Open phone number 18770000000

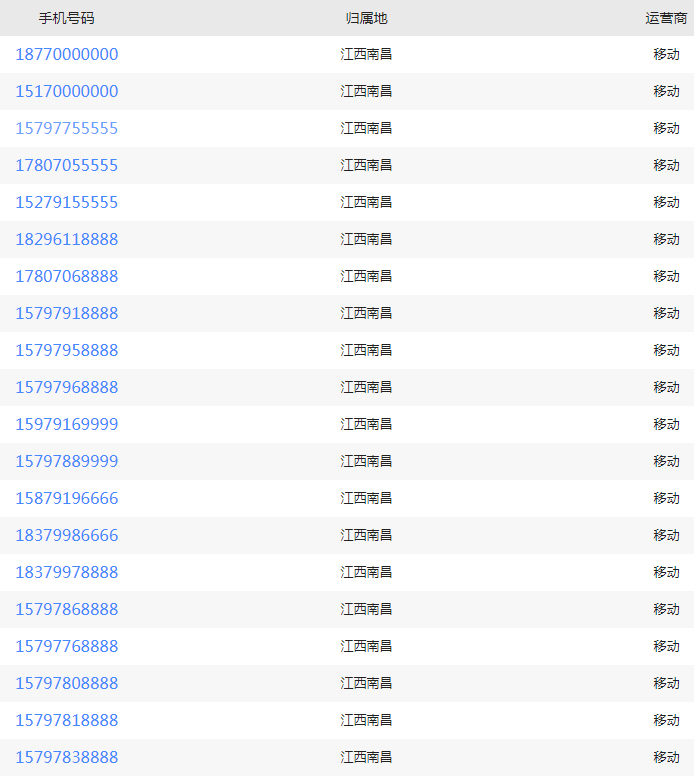[67, 54]
